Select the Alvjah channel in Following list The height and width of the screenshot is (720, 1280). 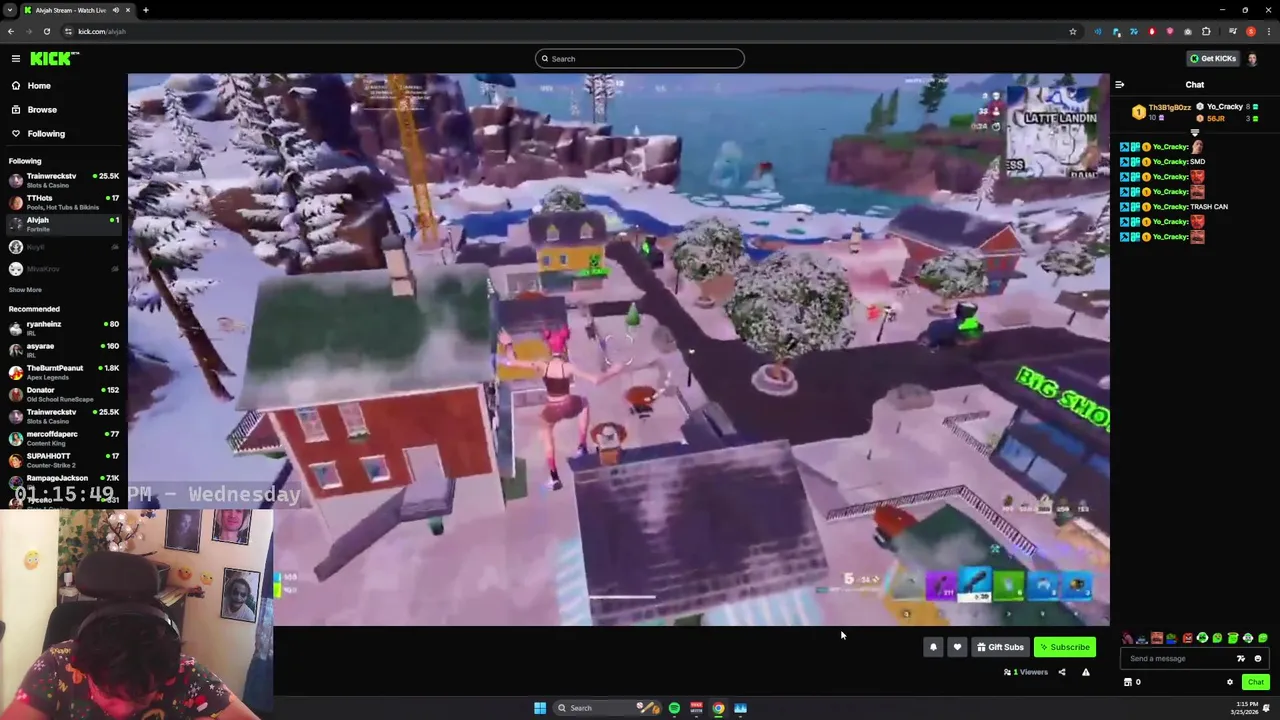64,224
